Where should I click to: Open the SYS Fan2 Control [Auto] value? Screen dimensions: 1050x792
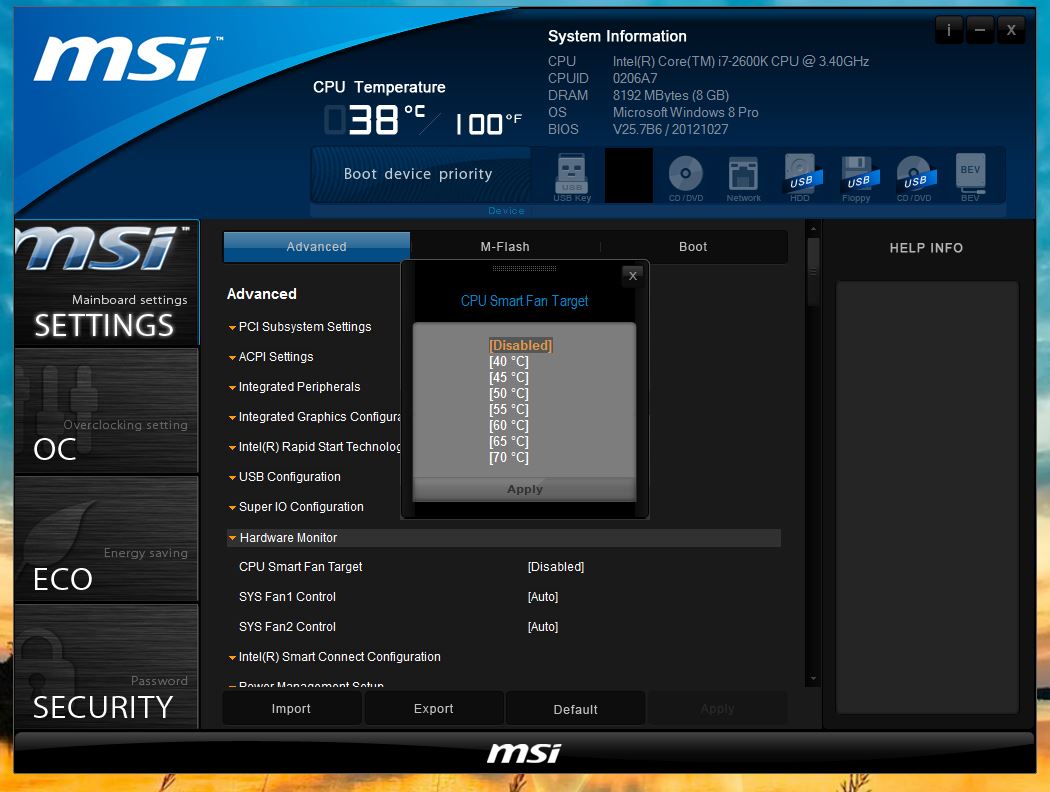pos(543,627)
